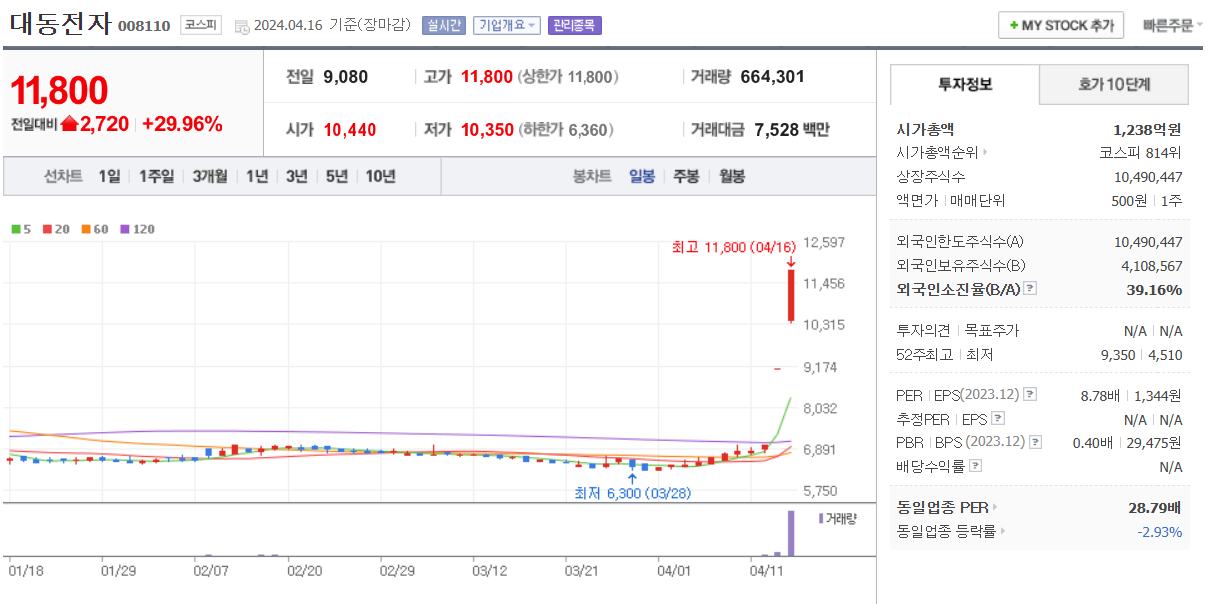Click the 코스피 814위 ranking value
The height and width of the screenshot is (604, 1212).
click(x=1140, y=153)
